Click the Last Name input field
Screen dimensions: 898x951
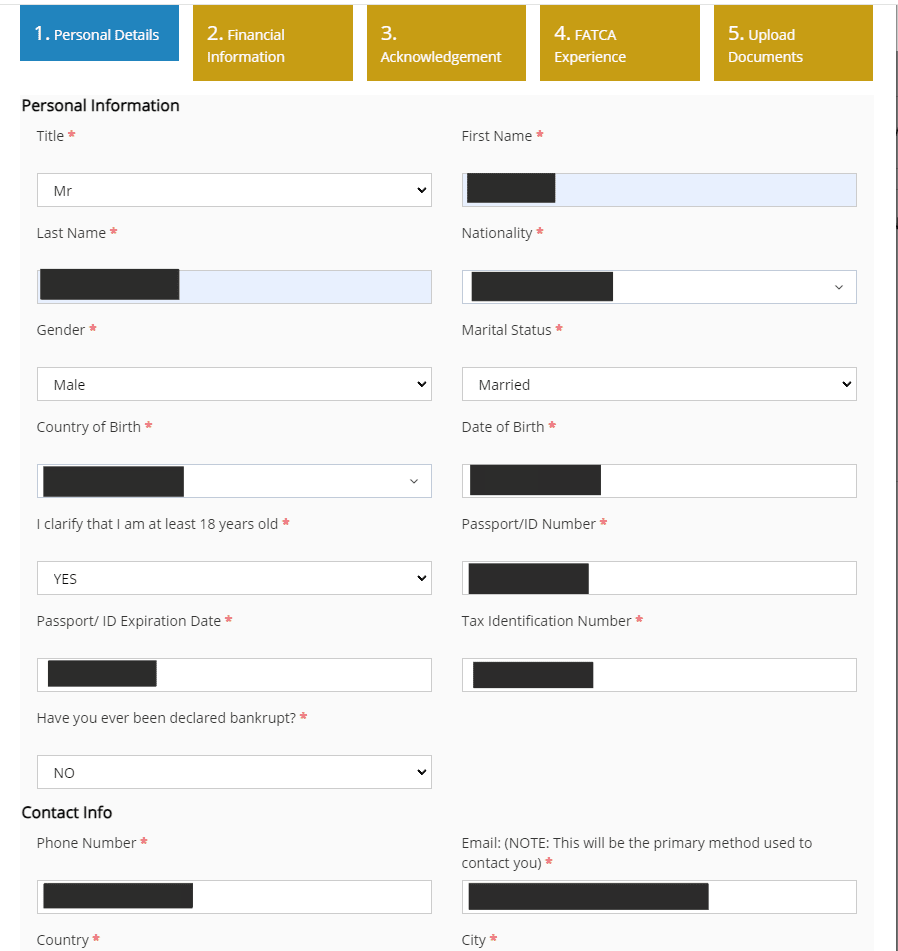pos(234,287)
